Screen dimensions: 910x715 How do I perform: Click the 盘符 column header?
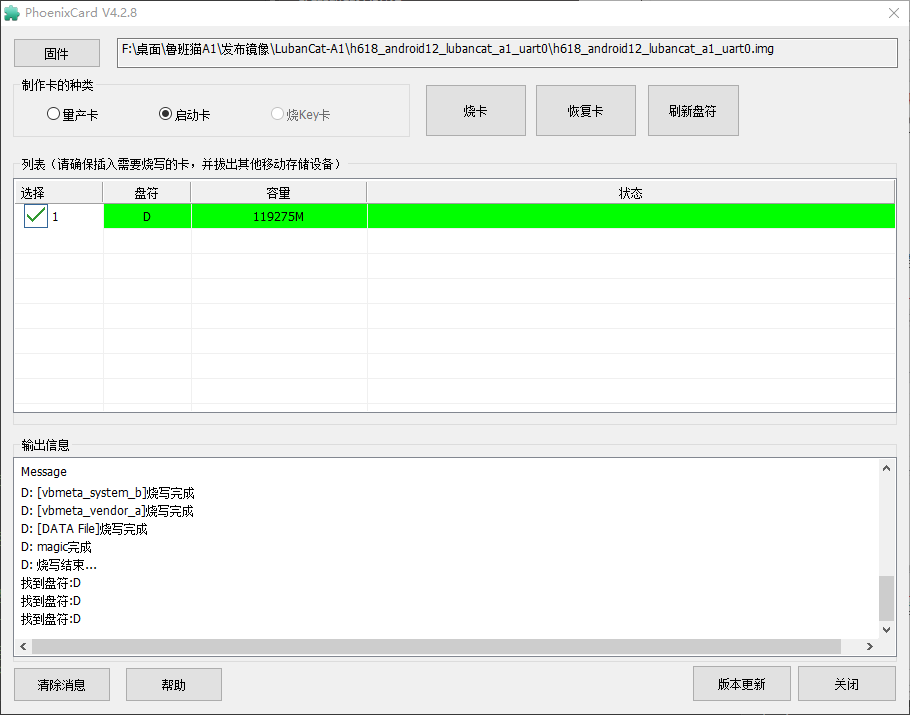coord(146,193)
